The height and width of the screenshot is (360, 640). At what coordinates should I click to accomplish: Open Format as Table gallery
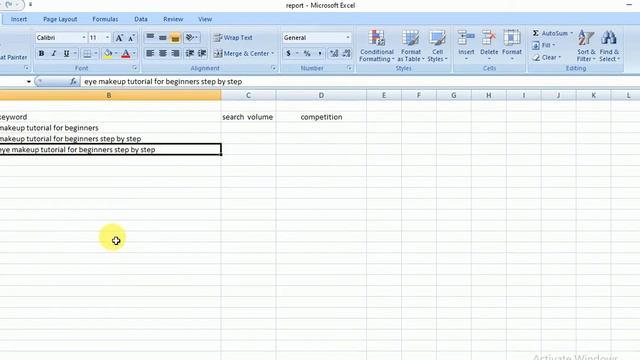[411, 46]
